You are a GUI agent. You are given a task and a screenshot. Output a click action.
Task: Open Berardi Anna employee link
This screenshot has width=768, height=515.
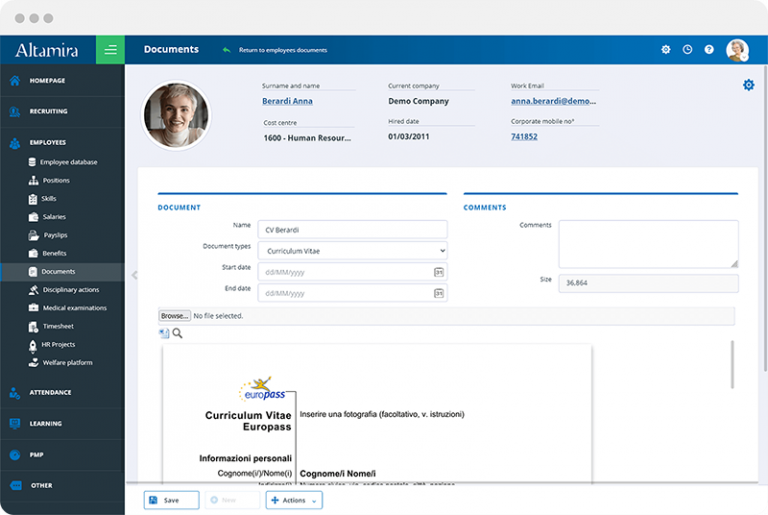pyautogui.click(x=287, y=101)
